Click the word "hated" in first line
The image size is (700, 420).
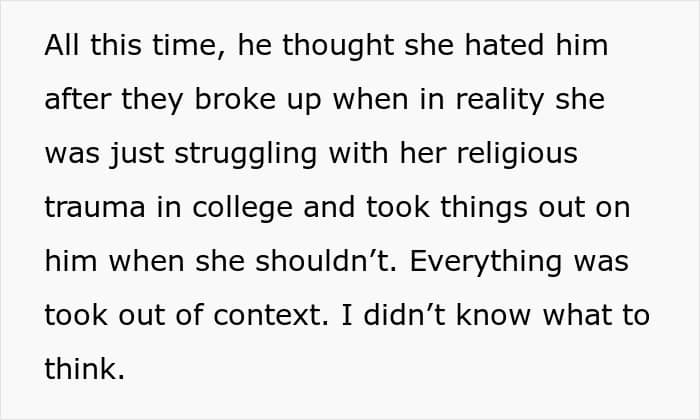(504, 45)
